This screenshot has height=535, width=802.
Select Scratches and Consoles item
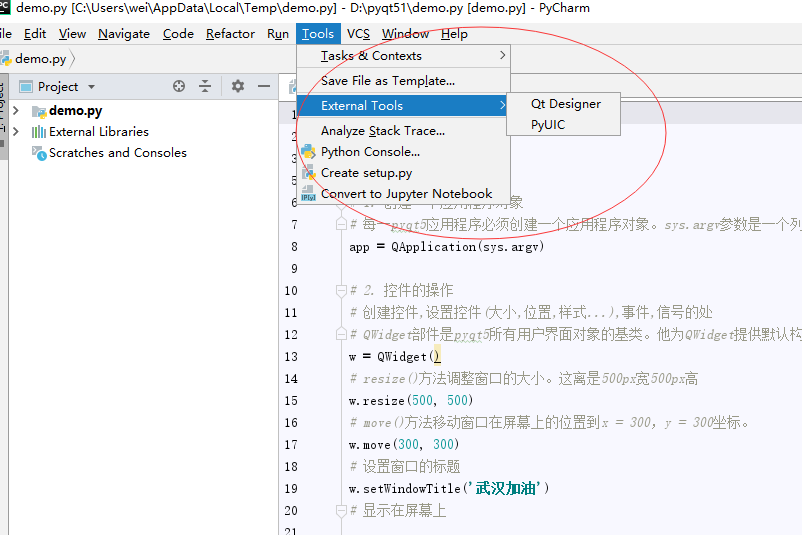click(x=118, y=153)
